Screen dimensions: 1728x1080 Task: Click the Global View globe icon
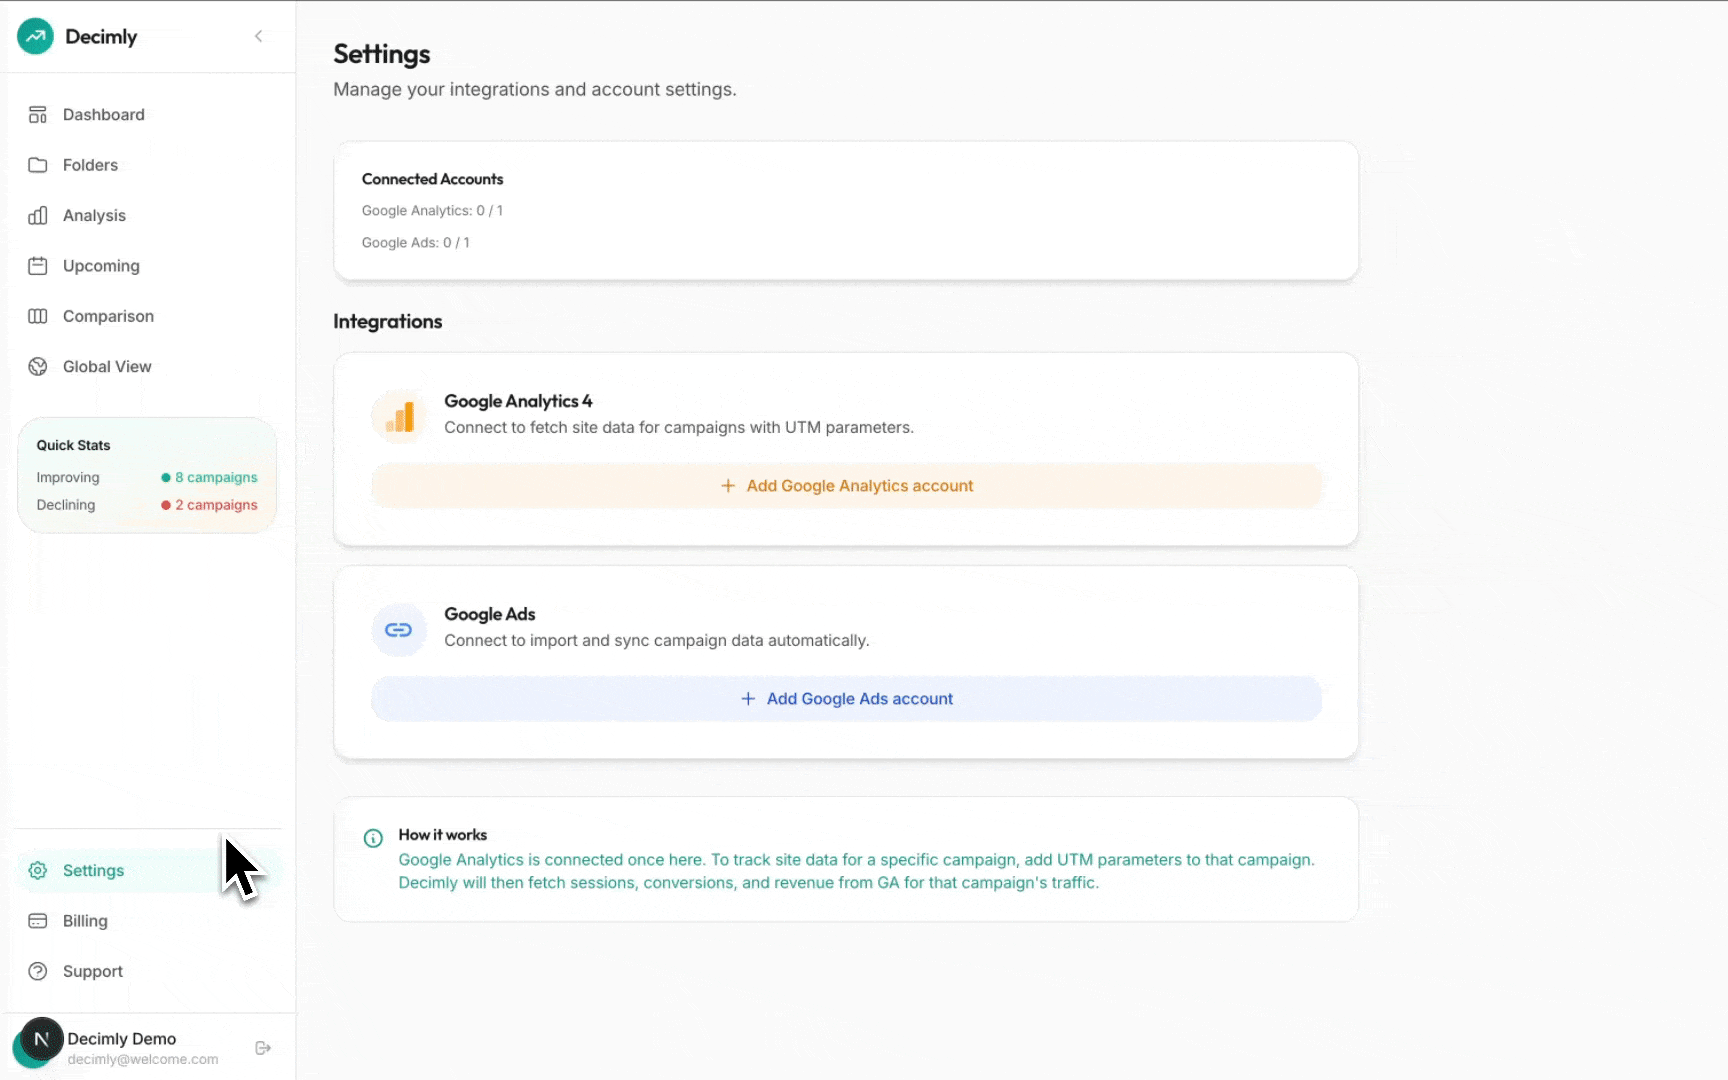tap(38, 367)
